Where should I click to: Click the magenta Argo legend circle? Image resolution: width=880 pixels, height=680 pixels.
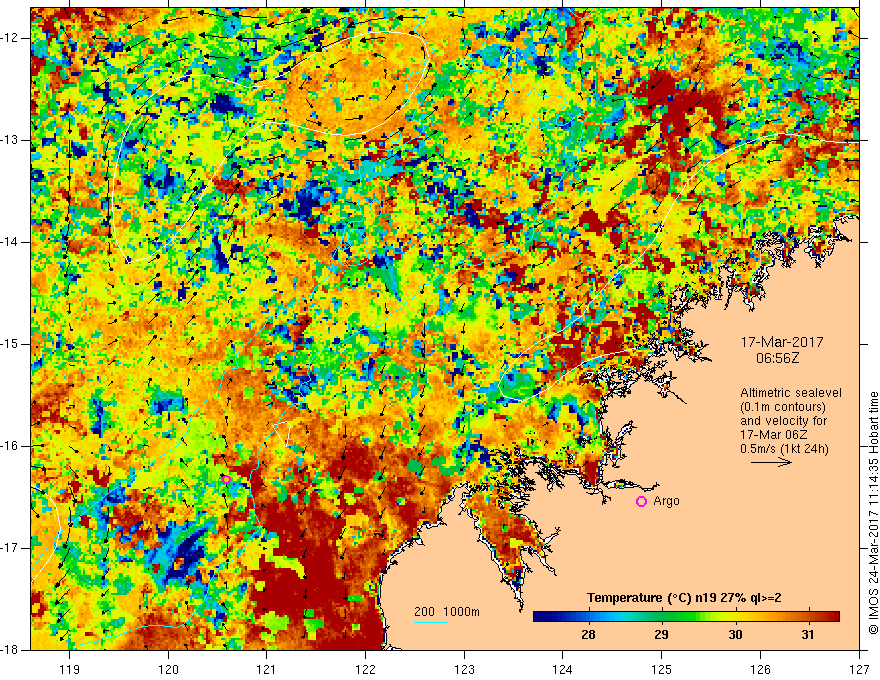point(641,501)
